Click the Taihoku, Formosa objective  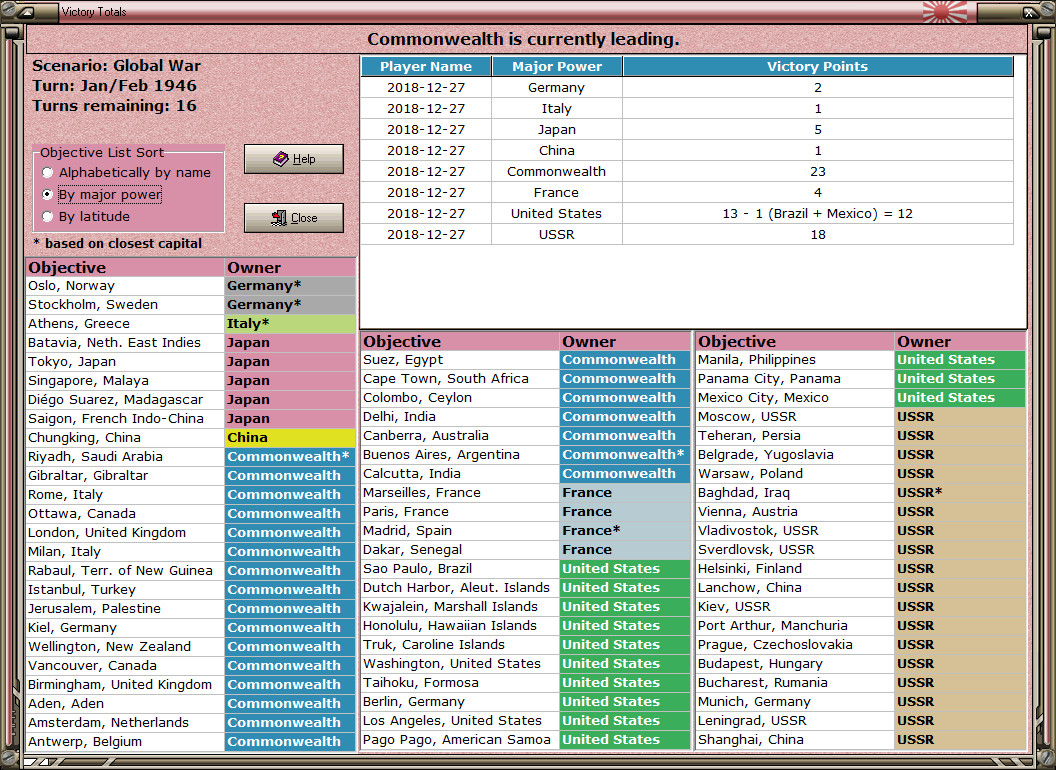click(461, 682)
